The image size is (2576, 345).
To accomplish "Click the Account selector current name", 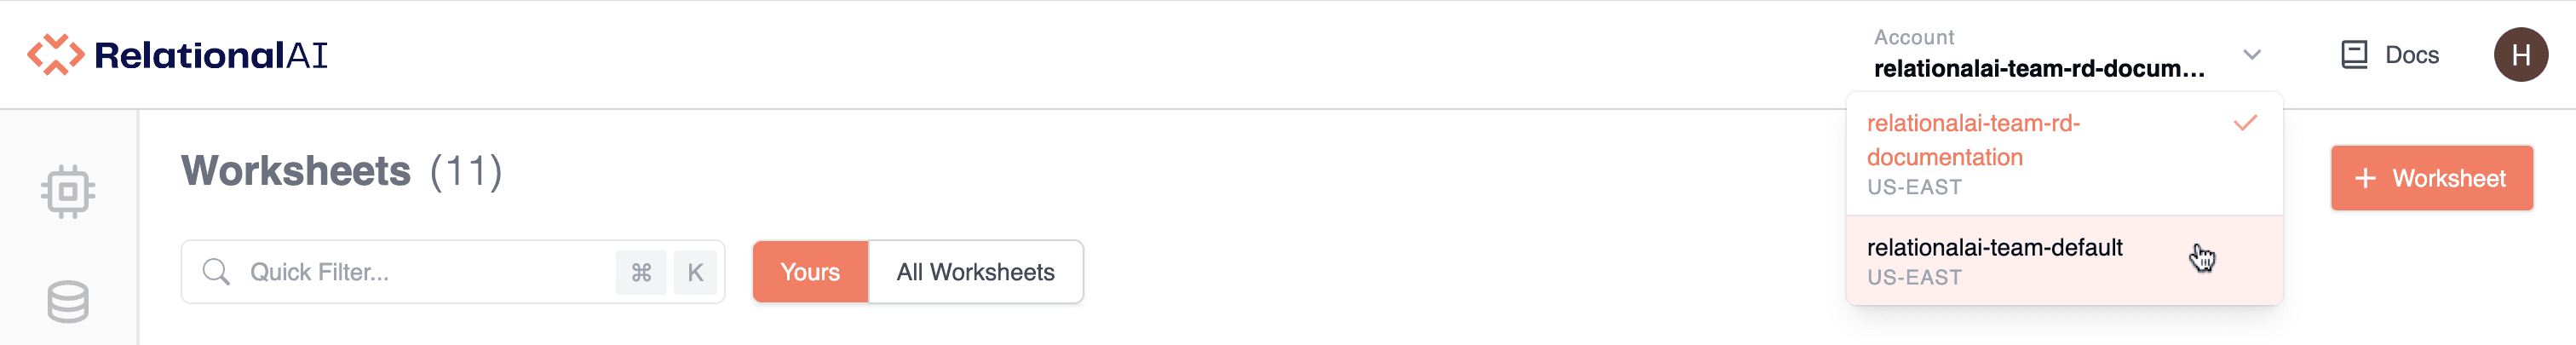I will [x=2038, y=69].
